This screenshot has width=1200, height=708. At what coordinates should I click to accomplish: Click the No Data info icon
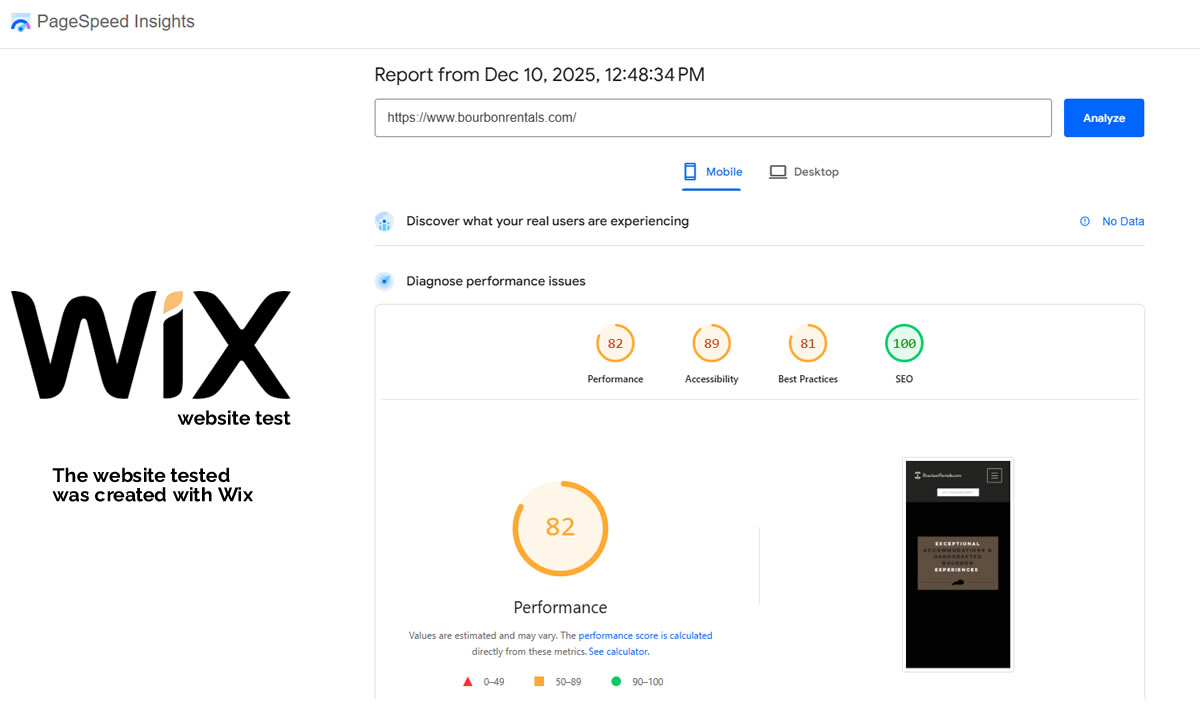click(x=1085, y=222)
